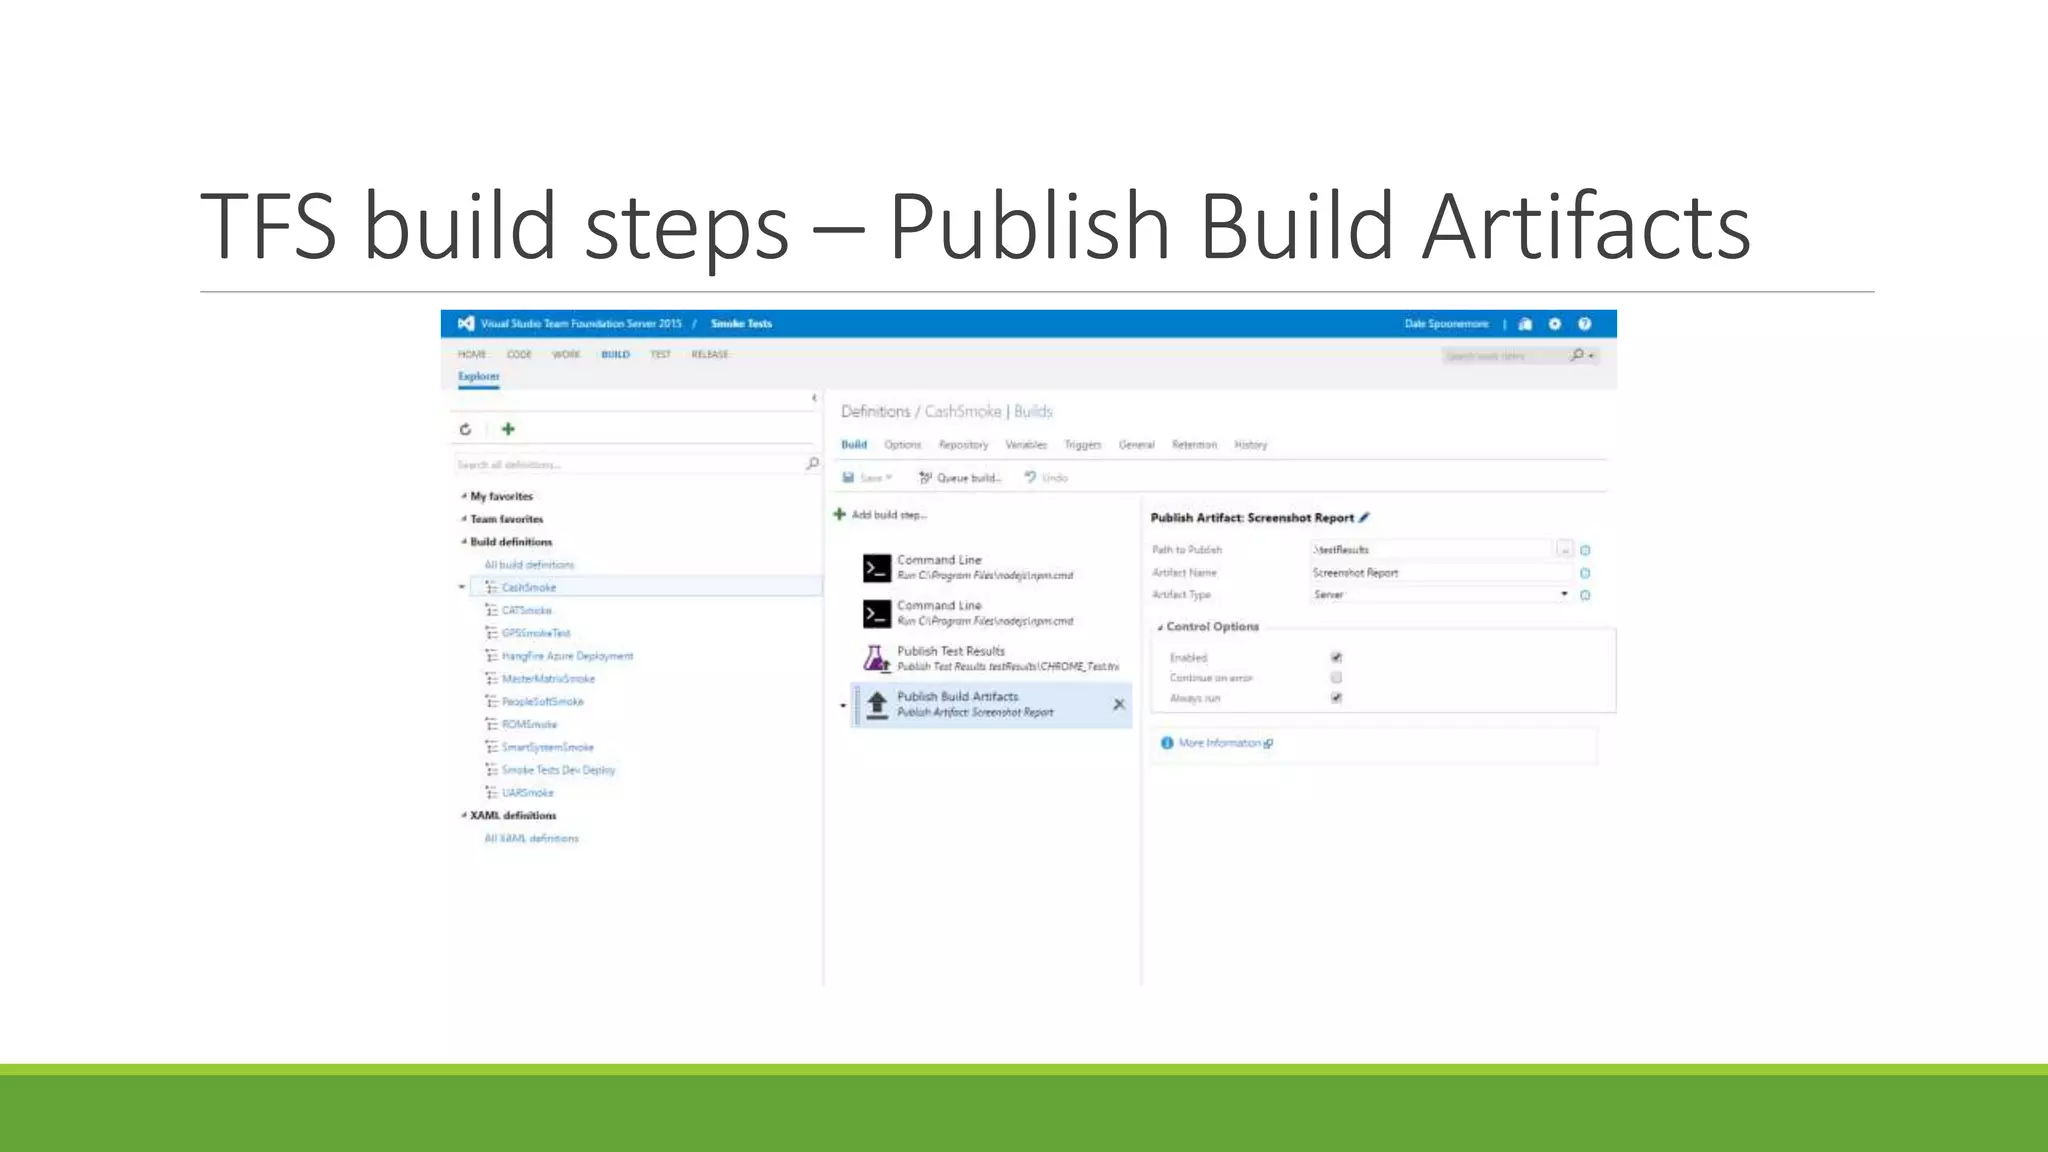Refresh the build definitions list
Image resolution: width=2048 pixels, height=1152 pixels.
click(x=465, y=429)
